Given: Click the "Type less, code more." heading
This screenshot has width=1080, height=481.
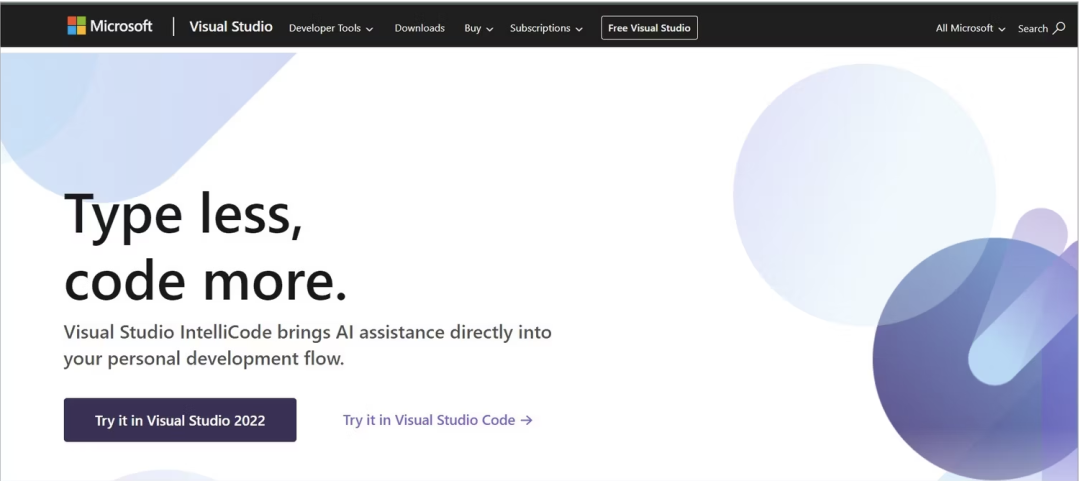Looking at the screenshot, I should pos(206,247).
